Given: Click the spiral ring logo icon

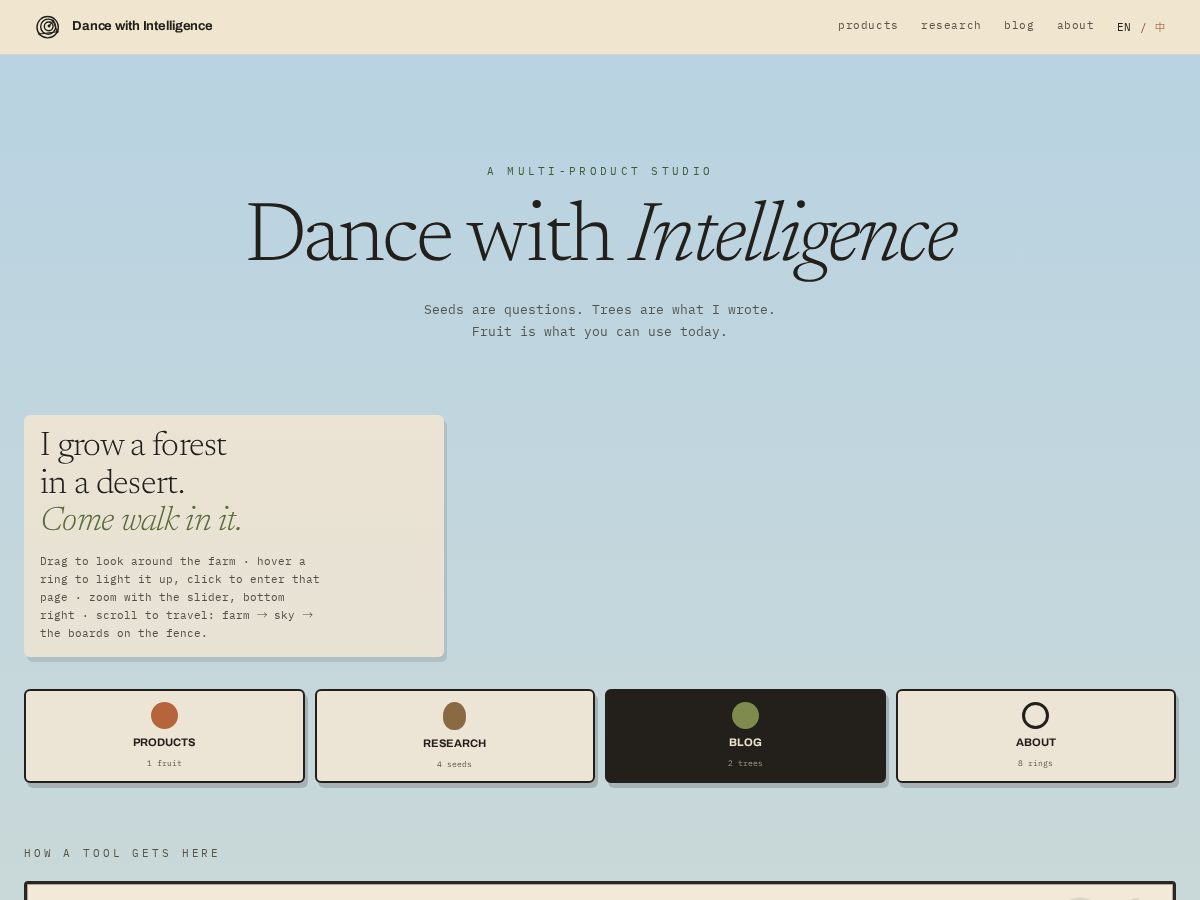Looking at the screenshot, I should (x=47, y=27).
